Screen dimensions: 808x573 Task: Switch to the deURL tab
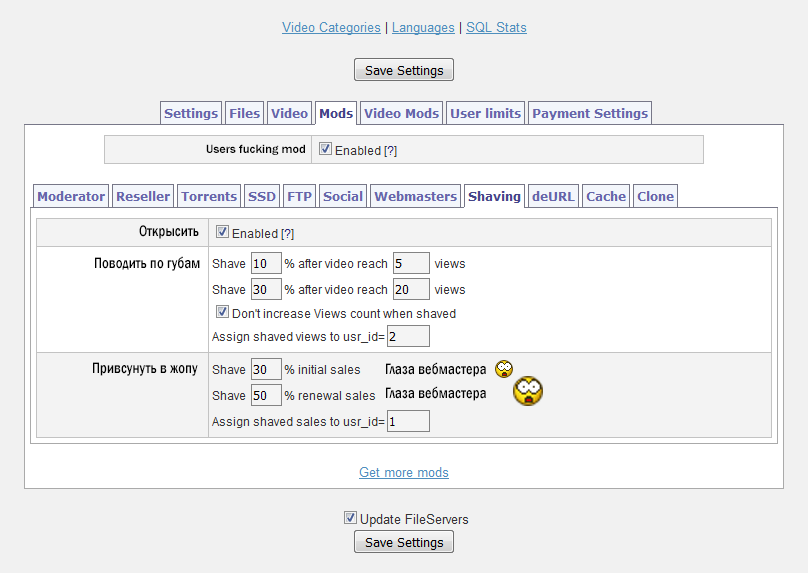click(553, 196)
